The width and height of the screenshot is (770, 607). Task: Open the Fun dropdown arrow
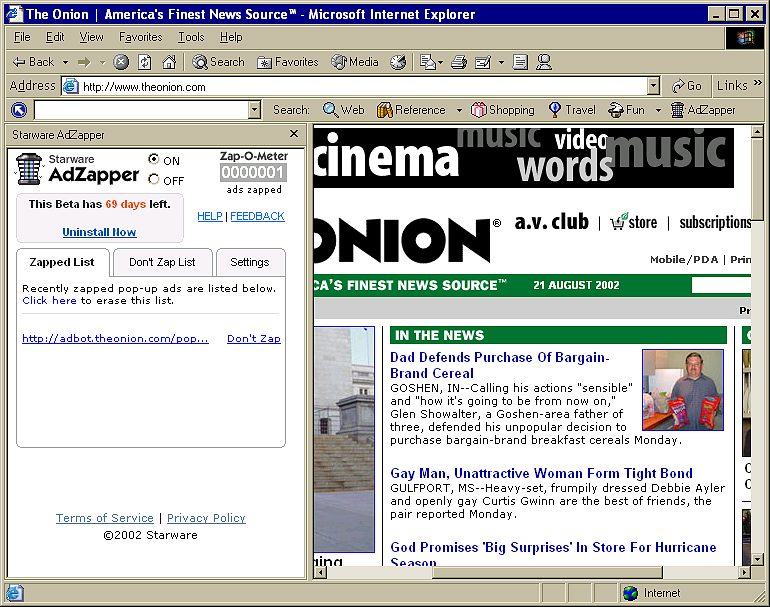pyautogui.click(x=659, y=110)
